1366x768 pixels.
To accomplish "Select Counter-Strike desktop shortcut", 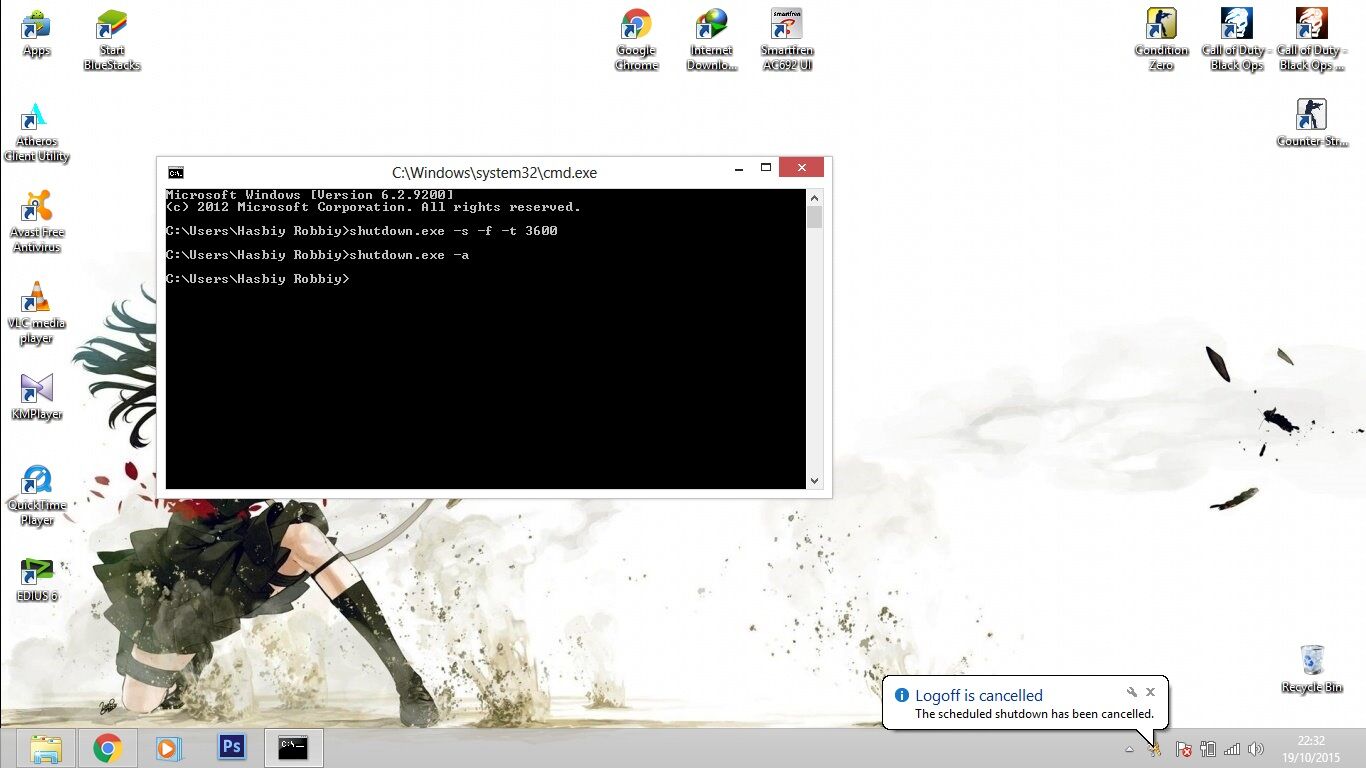I will 1311,123.
